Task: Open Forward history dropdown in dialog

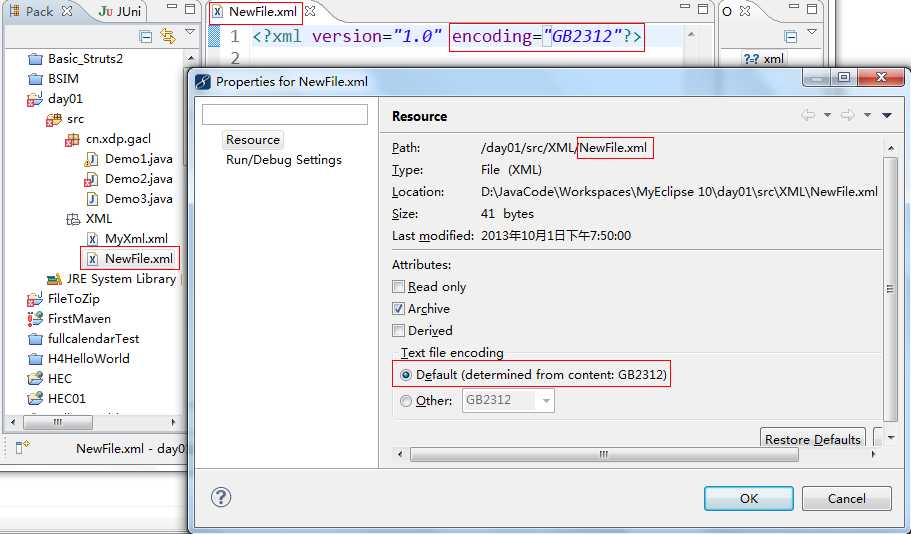Action: (867, 116)
